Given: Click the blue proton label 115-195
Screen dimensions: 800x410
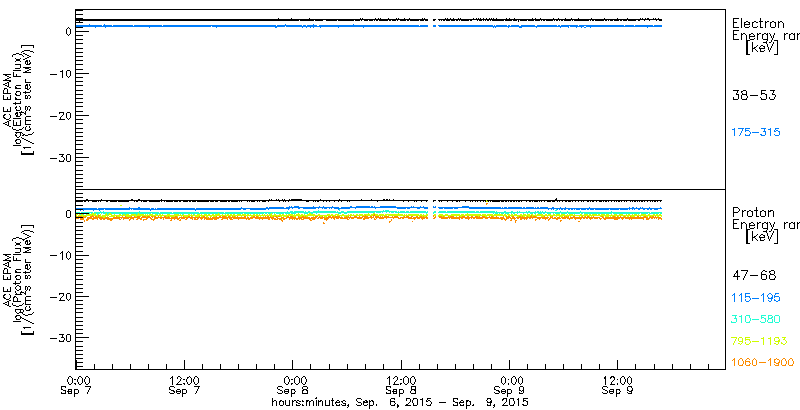Looking at the screenshot, I should pyautogui.click(x=756, y=298).
